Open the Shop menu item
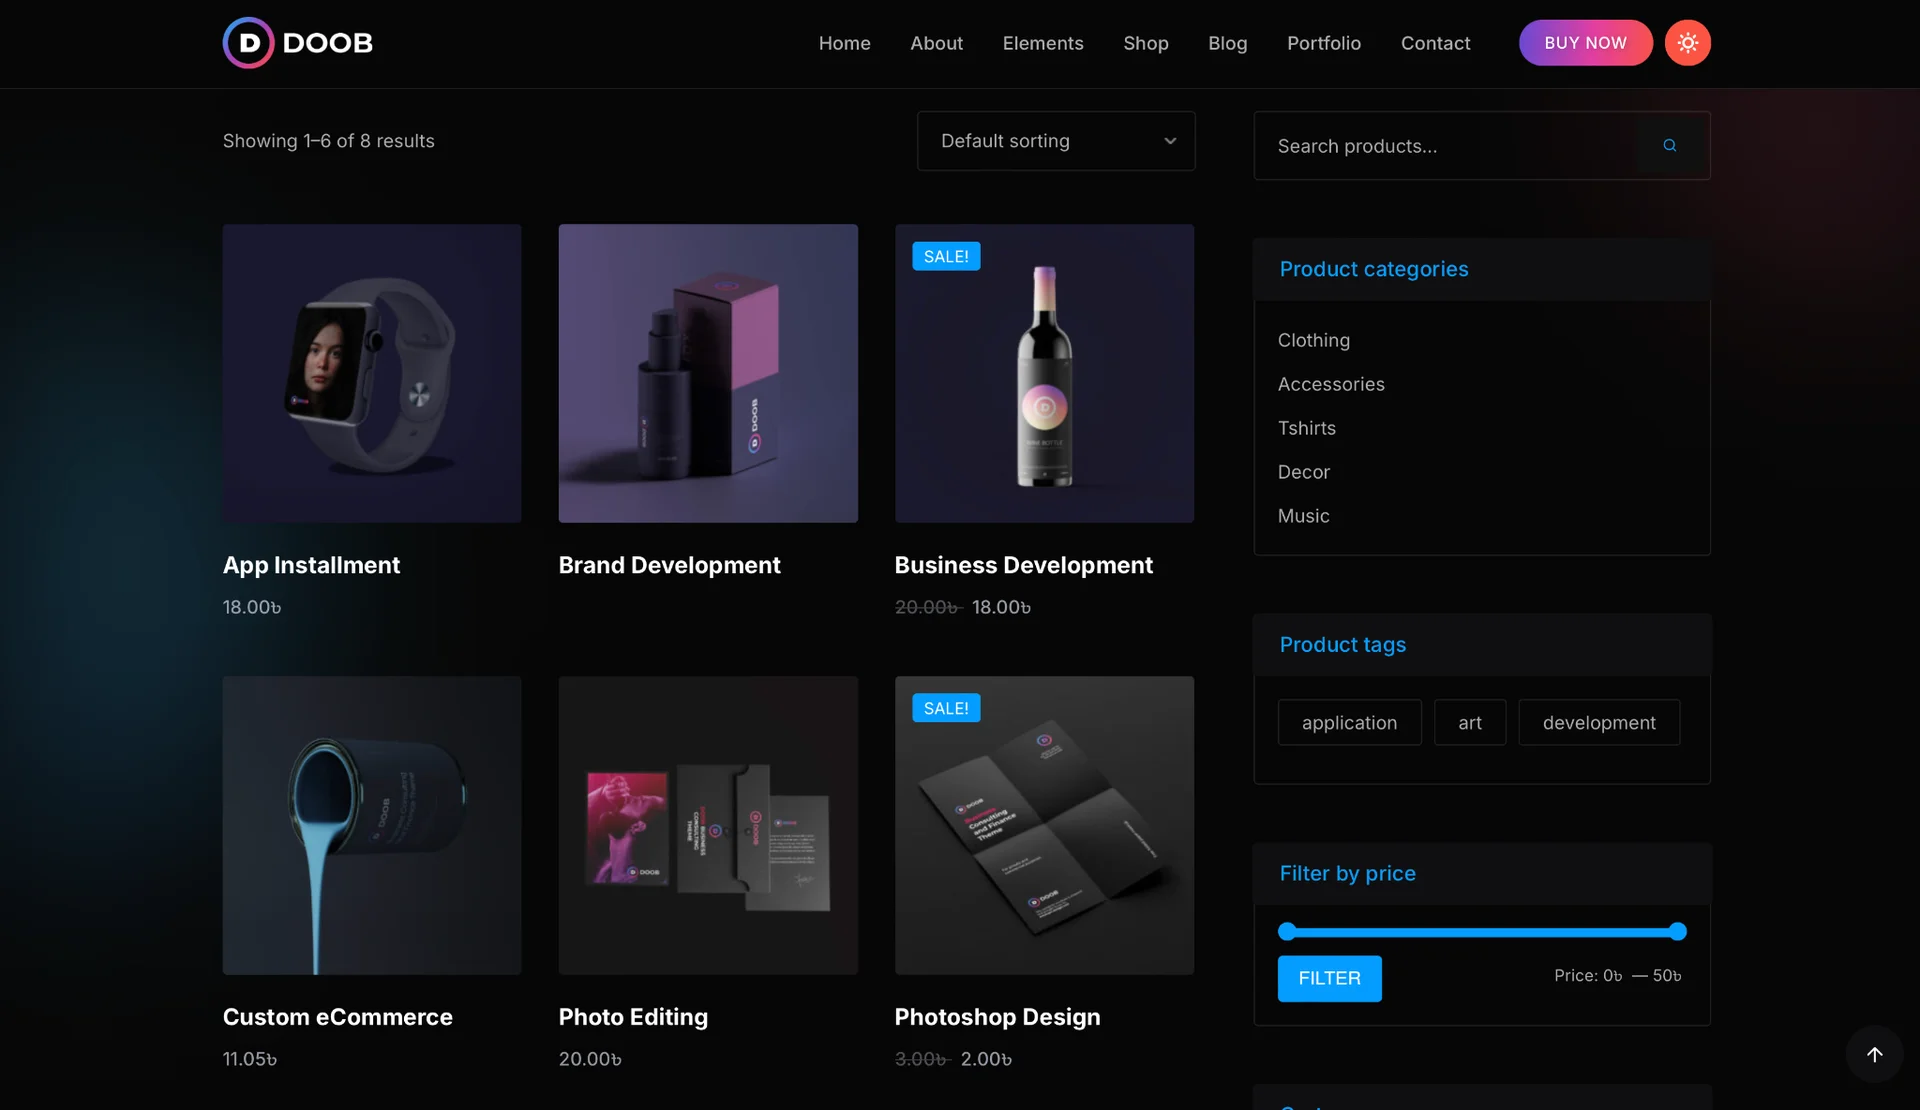This screenshot has width=1920, height=1110. coord(1145,43)
